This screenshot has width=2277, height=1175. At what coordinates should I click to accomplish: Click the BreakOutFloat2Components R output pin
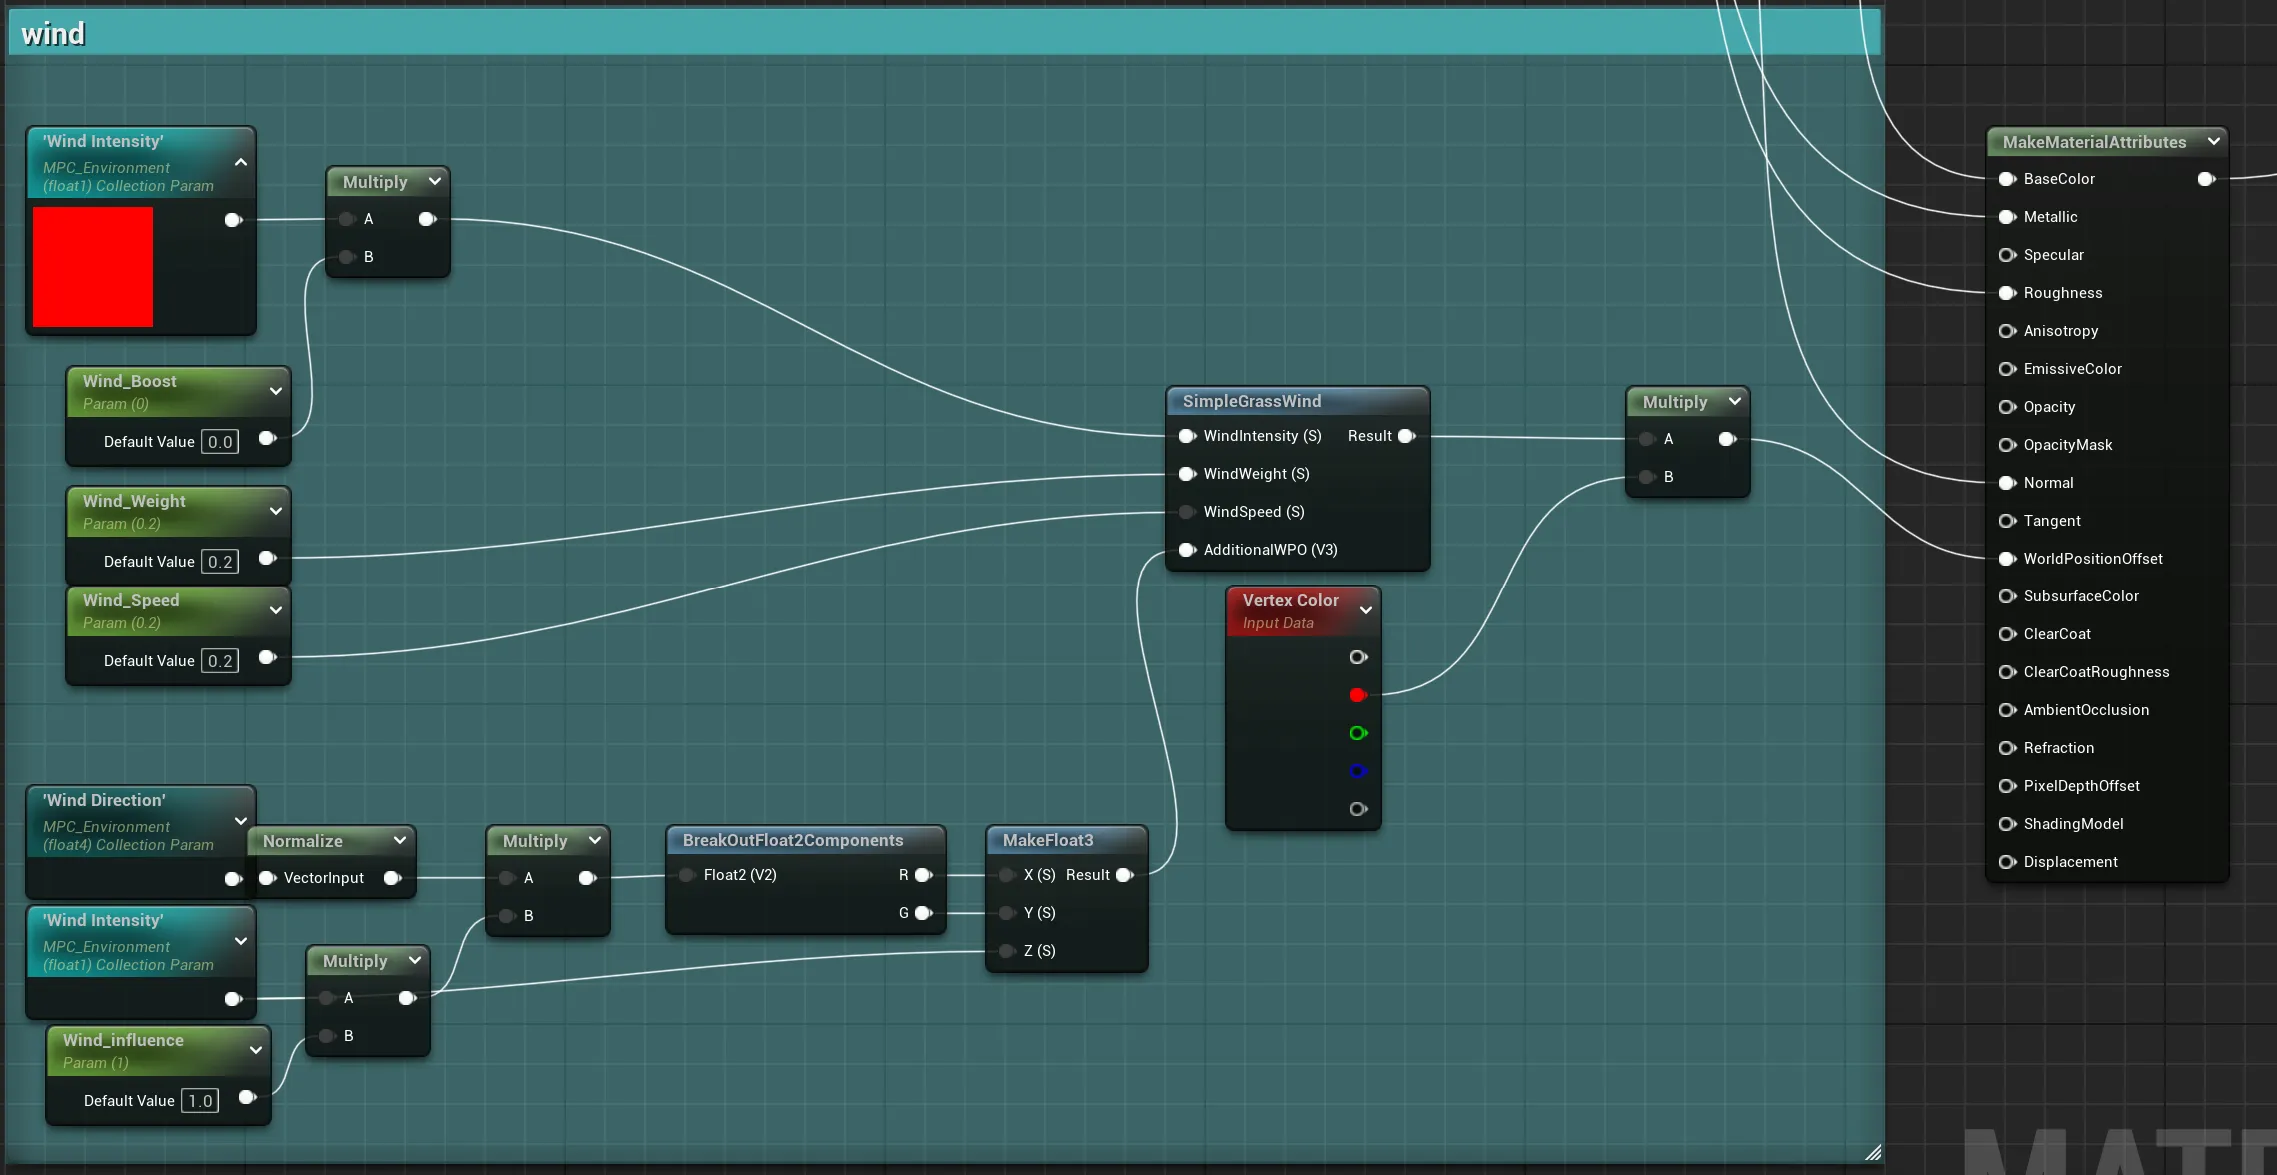pyautogui.click(x=924, y=875)
